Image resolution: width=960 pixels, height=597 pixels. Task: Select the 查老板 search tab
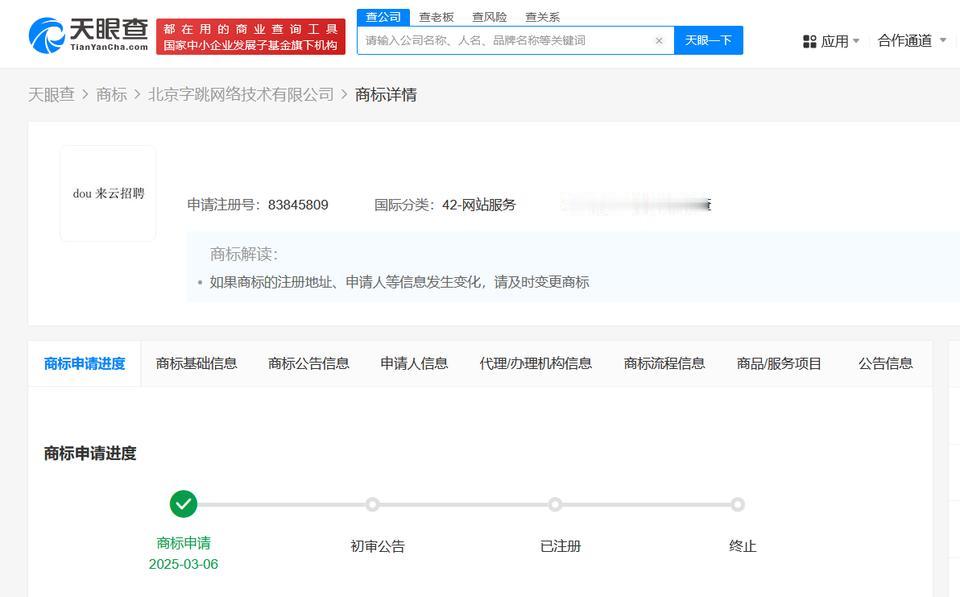437,17
